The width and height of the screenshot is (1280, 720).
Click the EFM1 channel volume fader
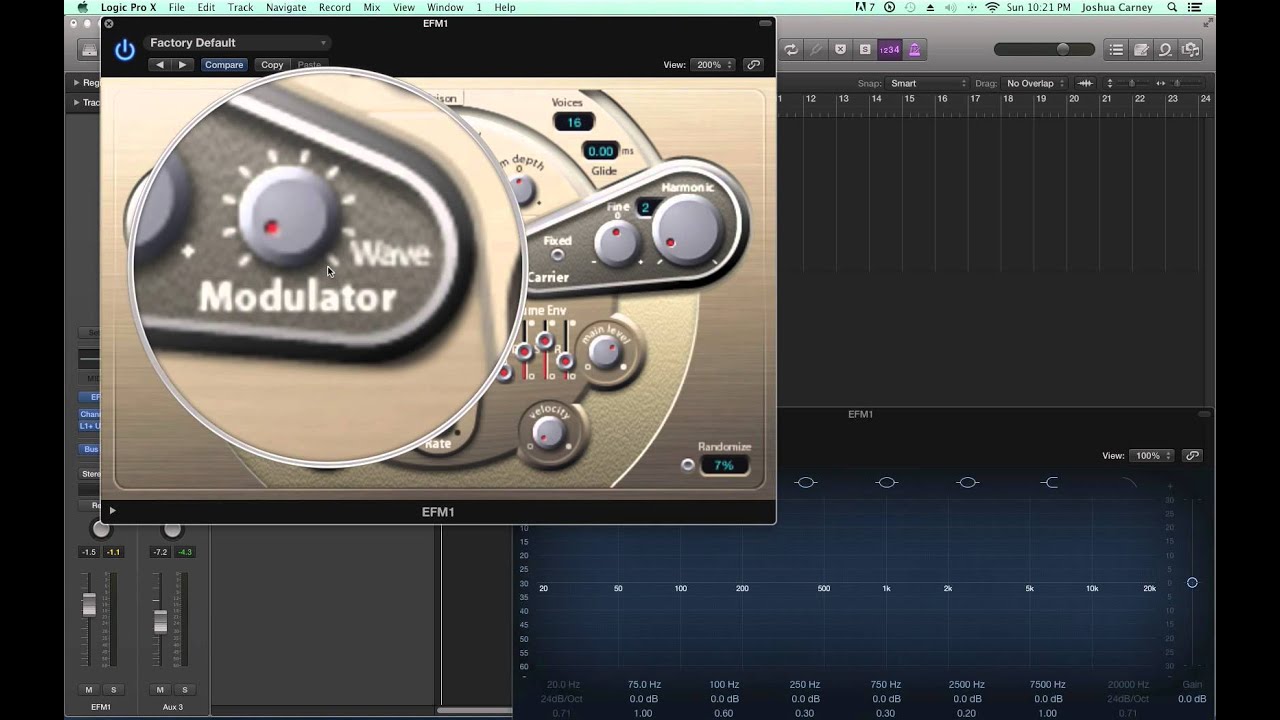point(89,604)
